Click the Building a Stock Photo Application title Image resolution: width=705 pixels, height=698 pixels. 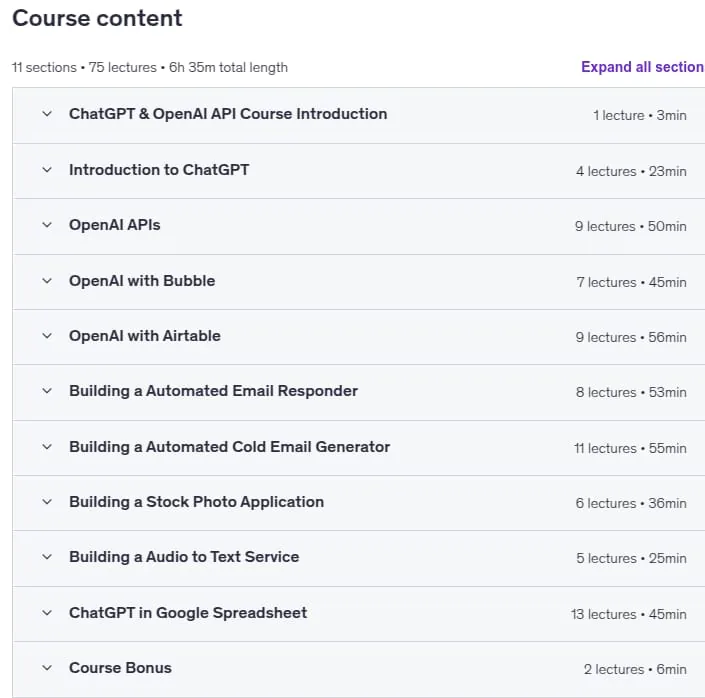pyautogui.click(x=196, y=502)
